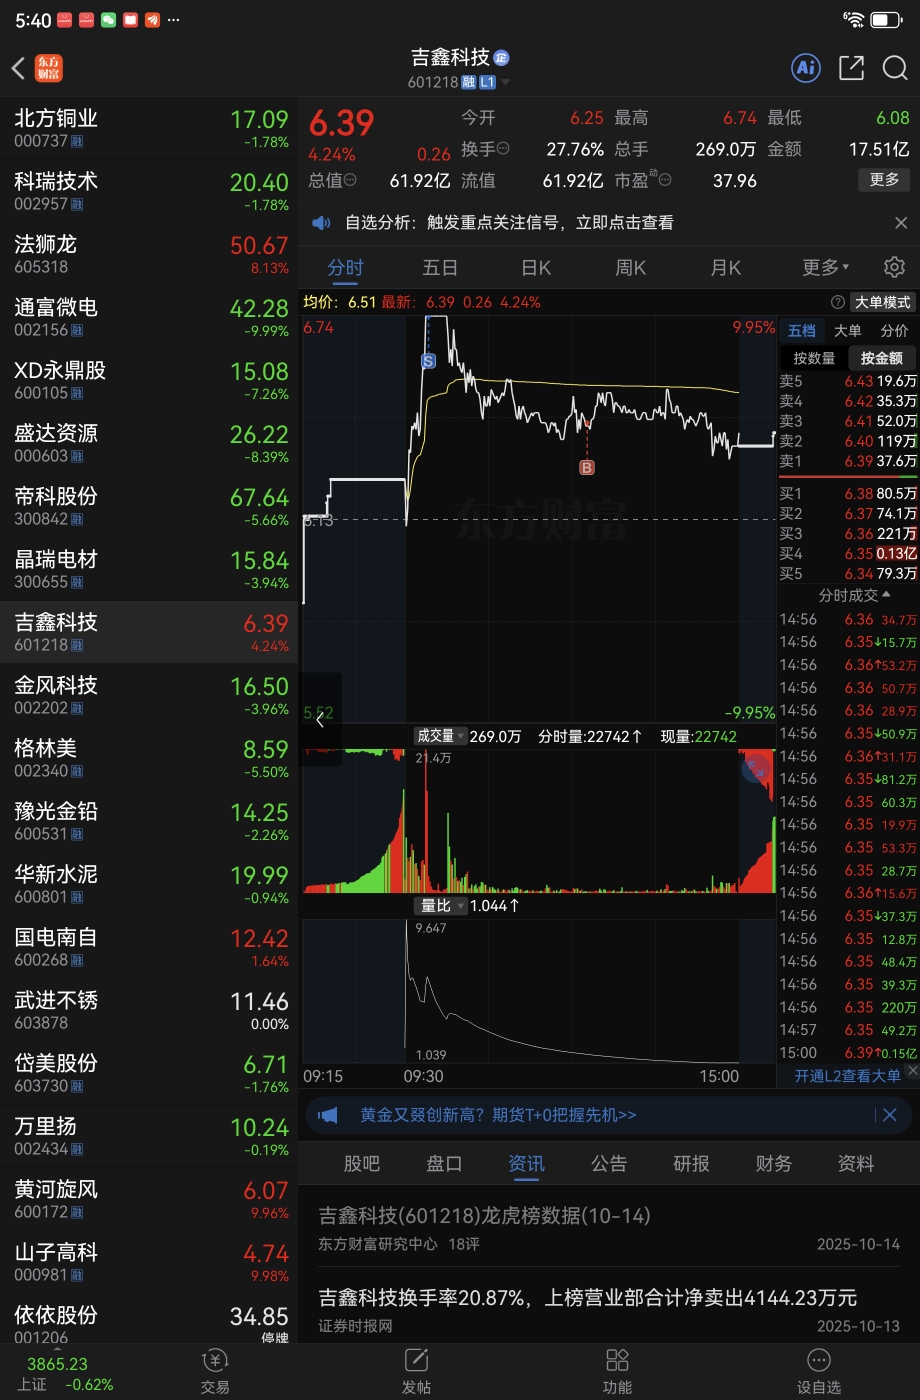This screenshot has width=920, height=1400.
Task: Tap the help icon beside 大单模式
Action: point(838,302)
